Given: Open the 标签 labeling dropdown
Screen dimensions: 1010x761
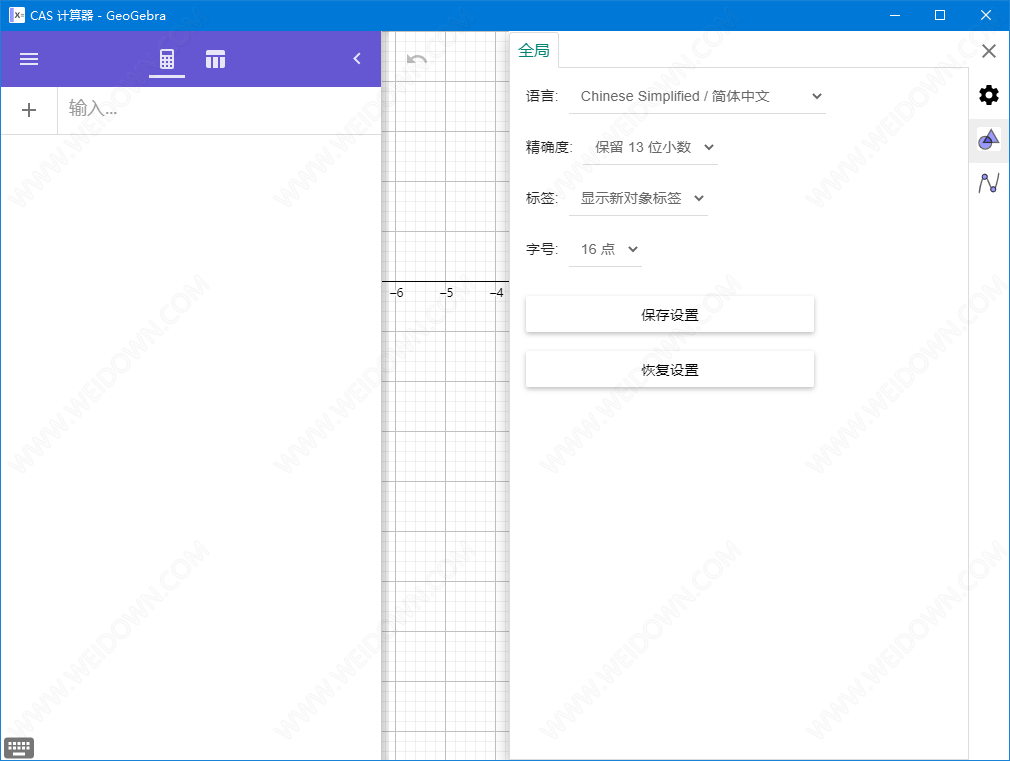Looking at the screenshot, I should pyautogui.click(x=638, y=198).
